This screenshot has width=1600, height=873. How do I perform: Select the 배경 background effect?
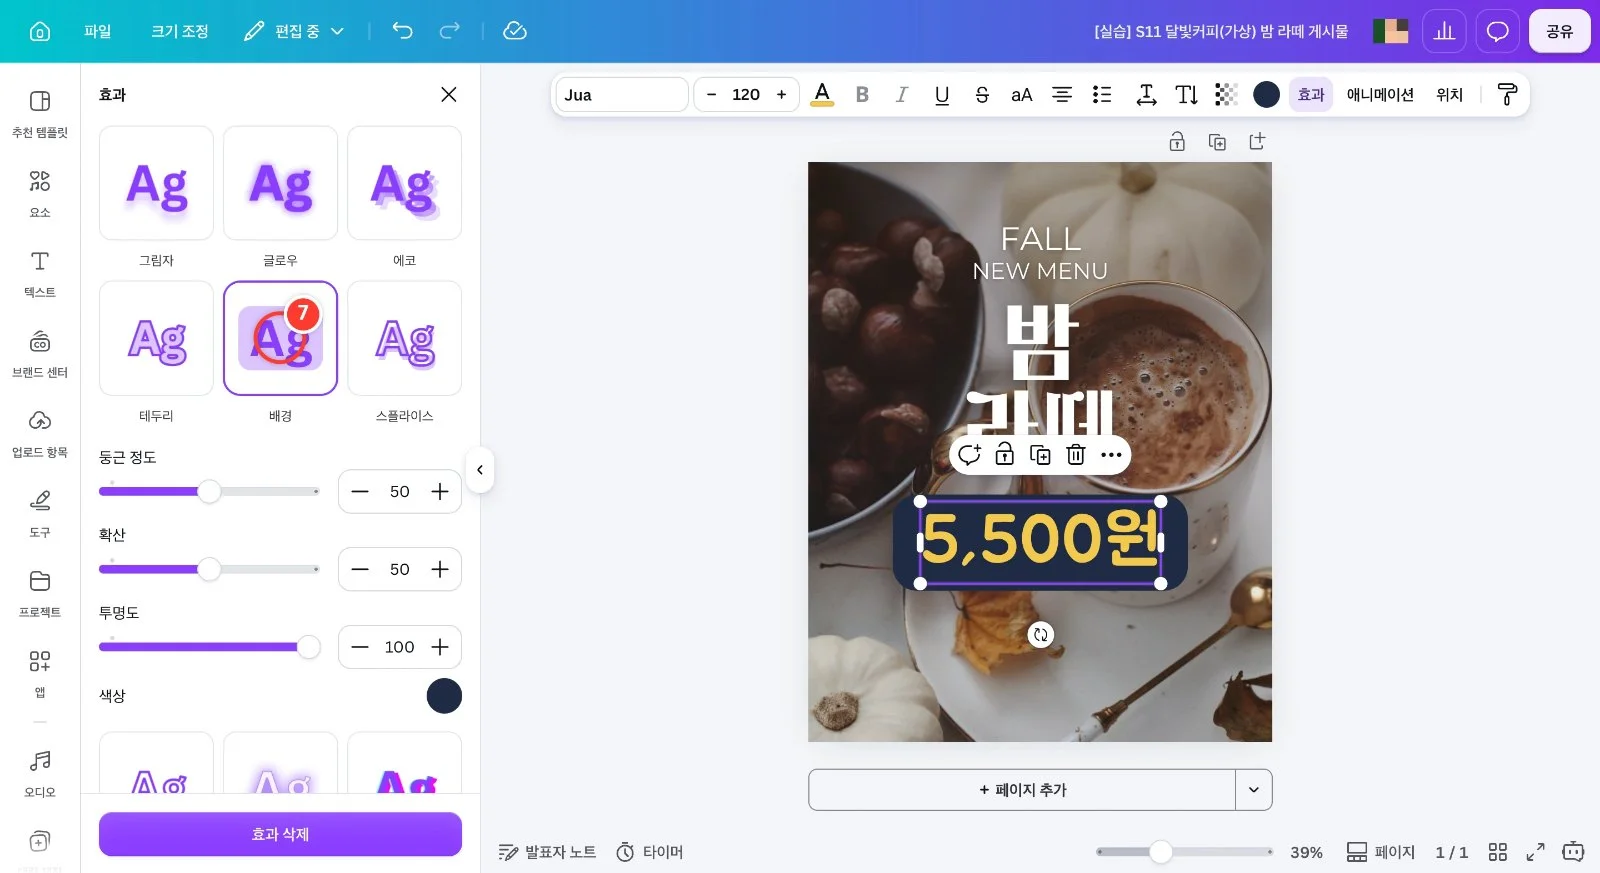point(280,338)
